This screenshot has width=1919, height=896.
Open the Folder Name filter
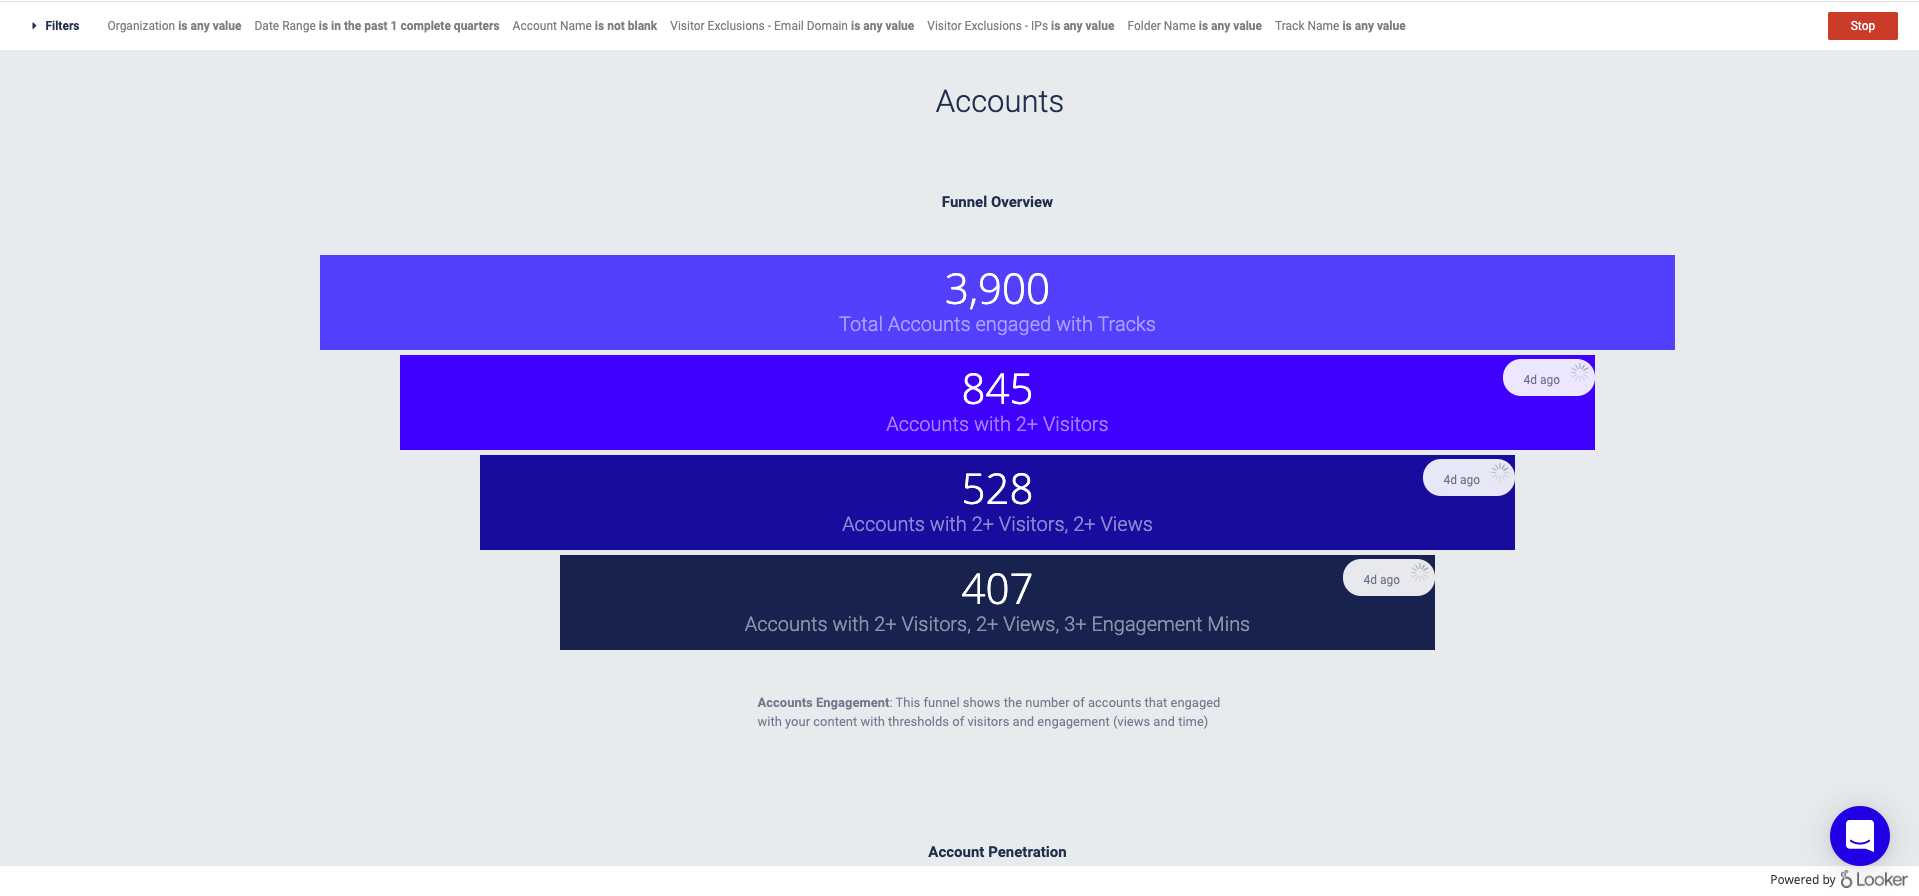click(x=1194, y=26)
